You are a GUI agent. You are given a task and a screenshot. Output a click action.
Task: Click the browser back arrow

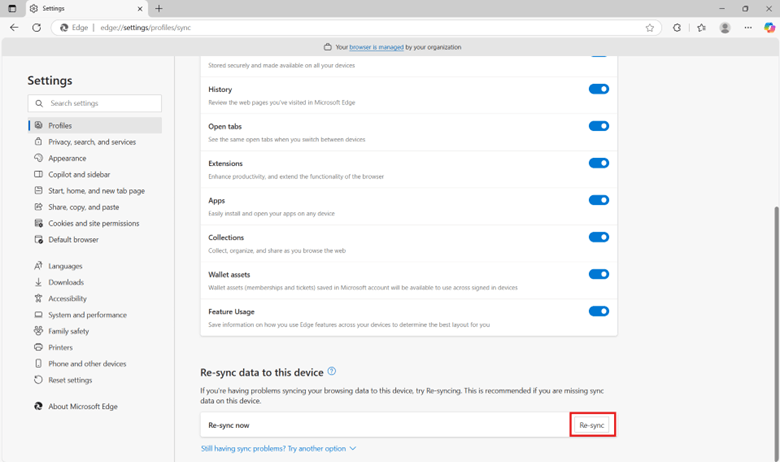point(14,28)
